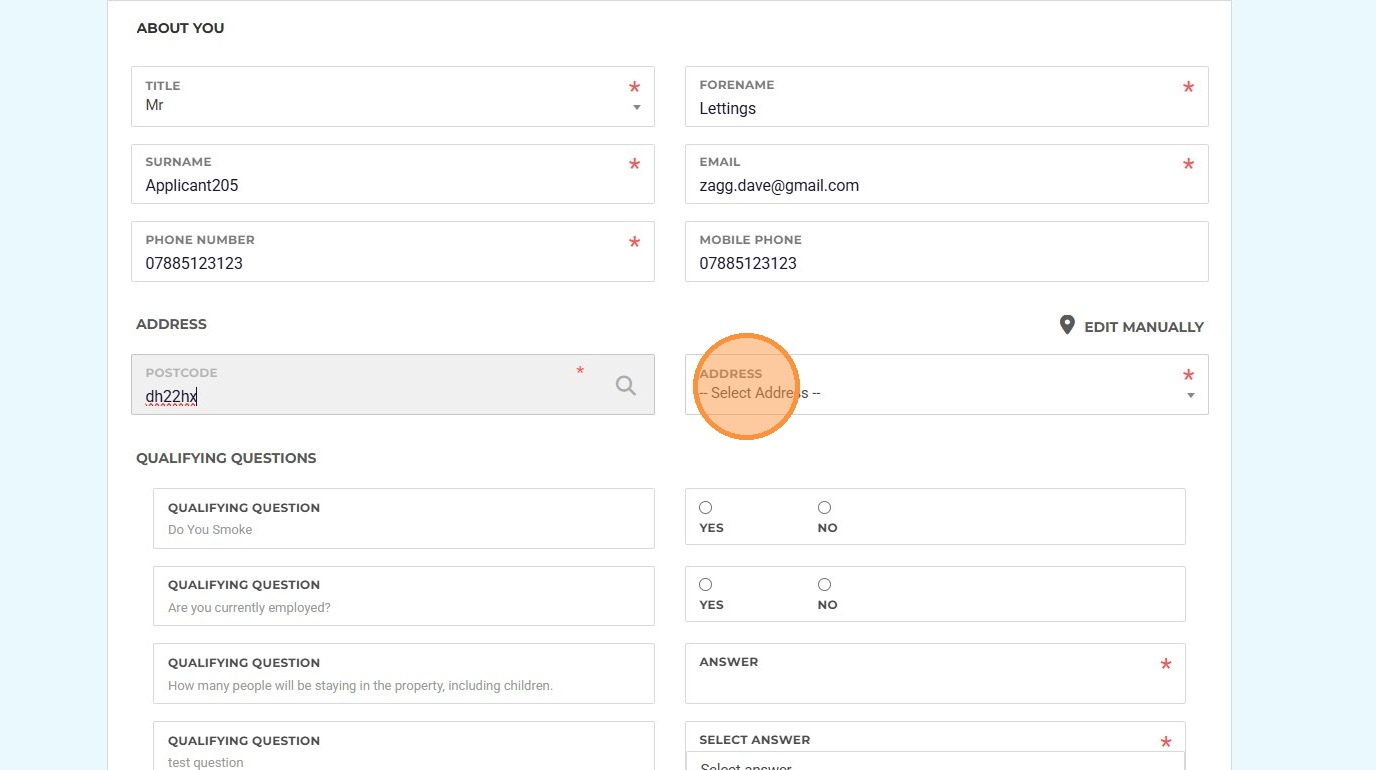Screen dimensions: 1376x770
Task: Click the Title dropdown arrow
Action: click(x=637, y=108)
